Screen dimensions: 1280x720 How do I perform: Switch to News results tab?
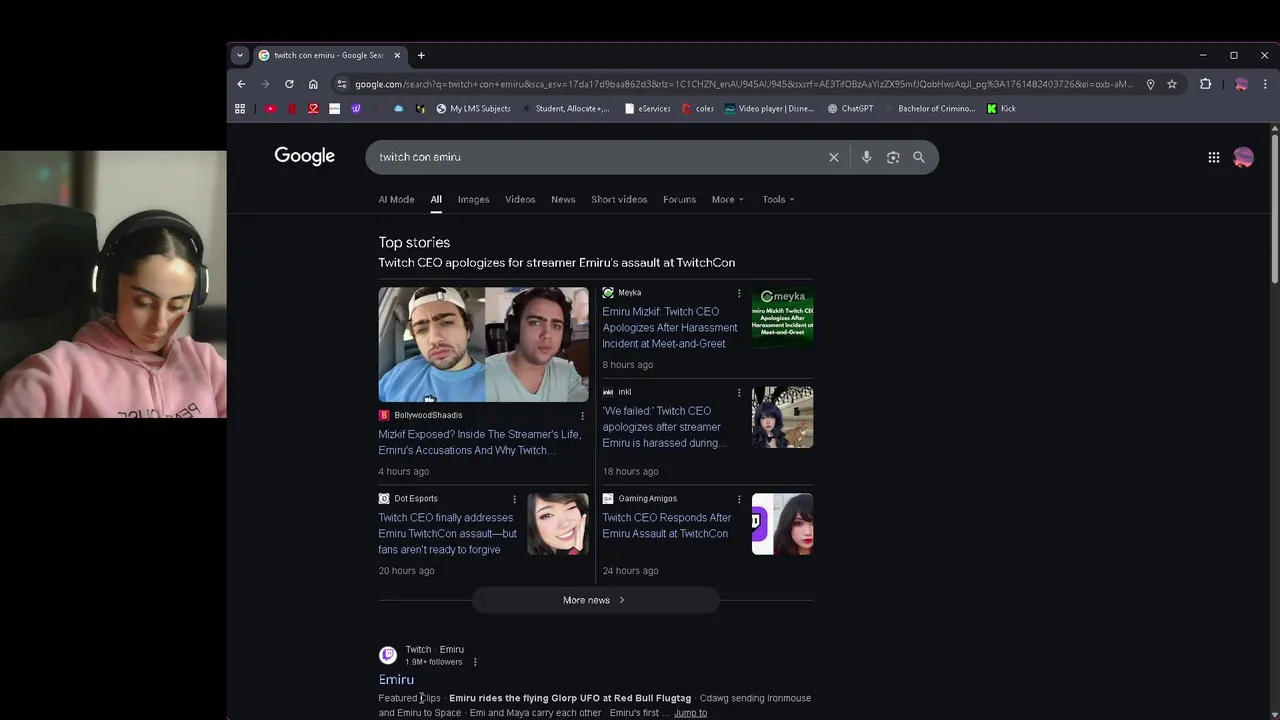pos(563,199)
